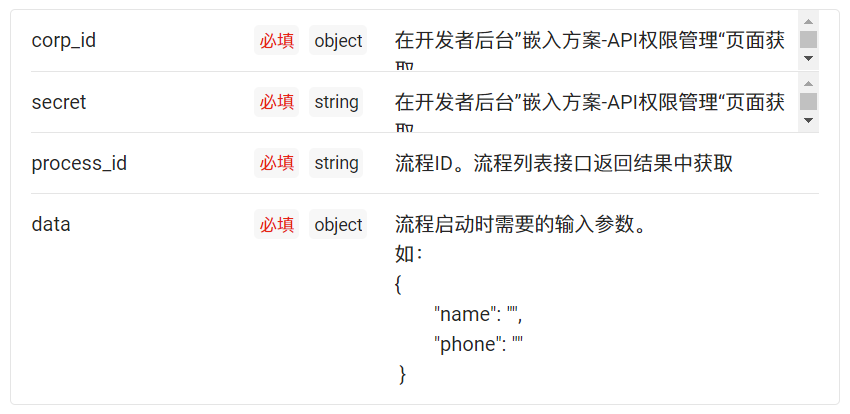Click the 必填 badge beside data
Viewport: 850px width, 414px height.
click(276, 224)
